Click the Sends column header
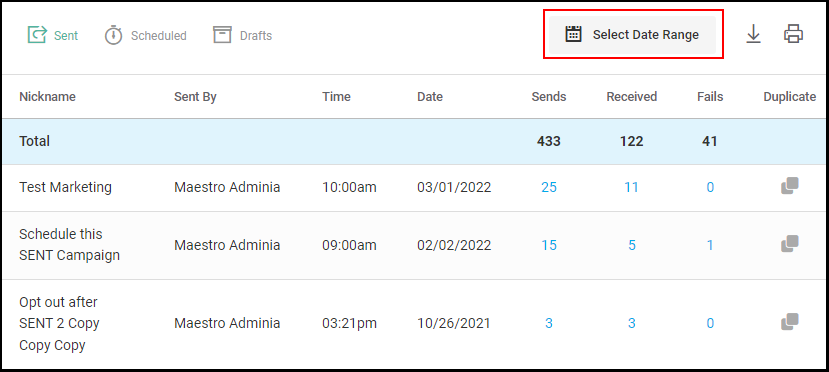The image size is (829, 372). (549, 97)
